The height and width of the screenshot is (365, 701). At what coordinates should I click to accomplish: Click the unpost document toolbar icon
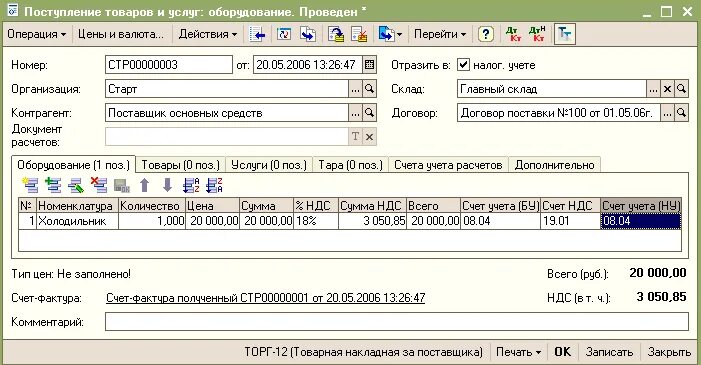click(x=359, y=34)
